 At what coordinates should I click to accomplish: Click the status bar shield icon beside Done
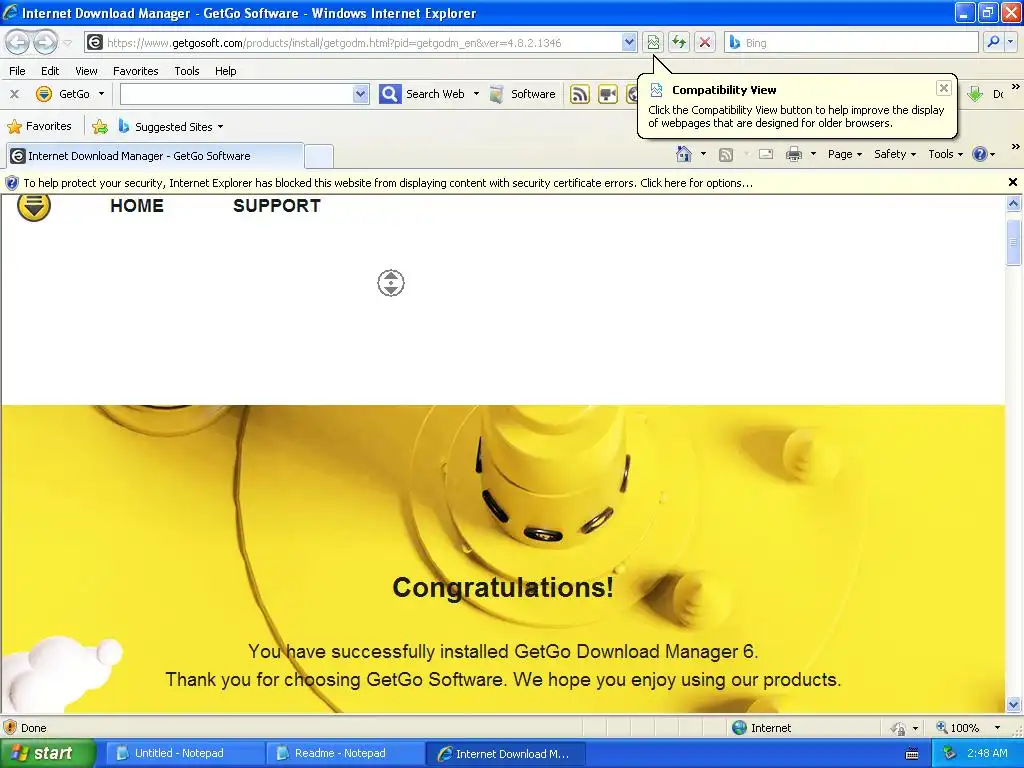(10, 728)
